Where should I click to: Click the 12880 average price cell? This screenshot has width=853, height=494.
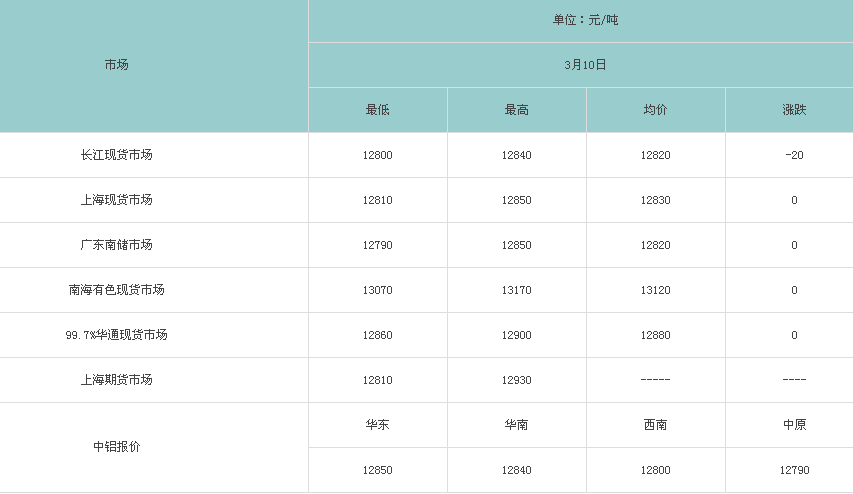click(x=655, y=335)
